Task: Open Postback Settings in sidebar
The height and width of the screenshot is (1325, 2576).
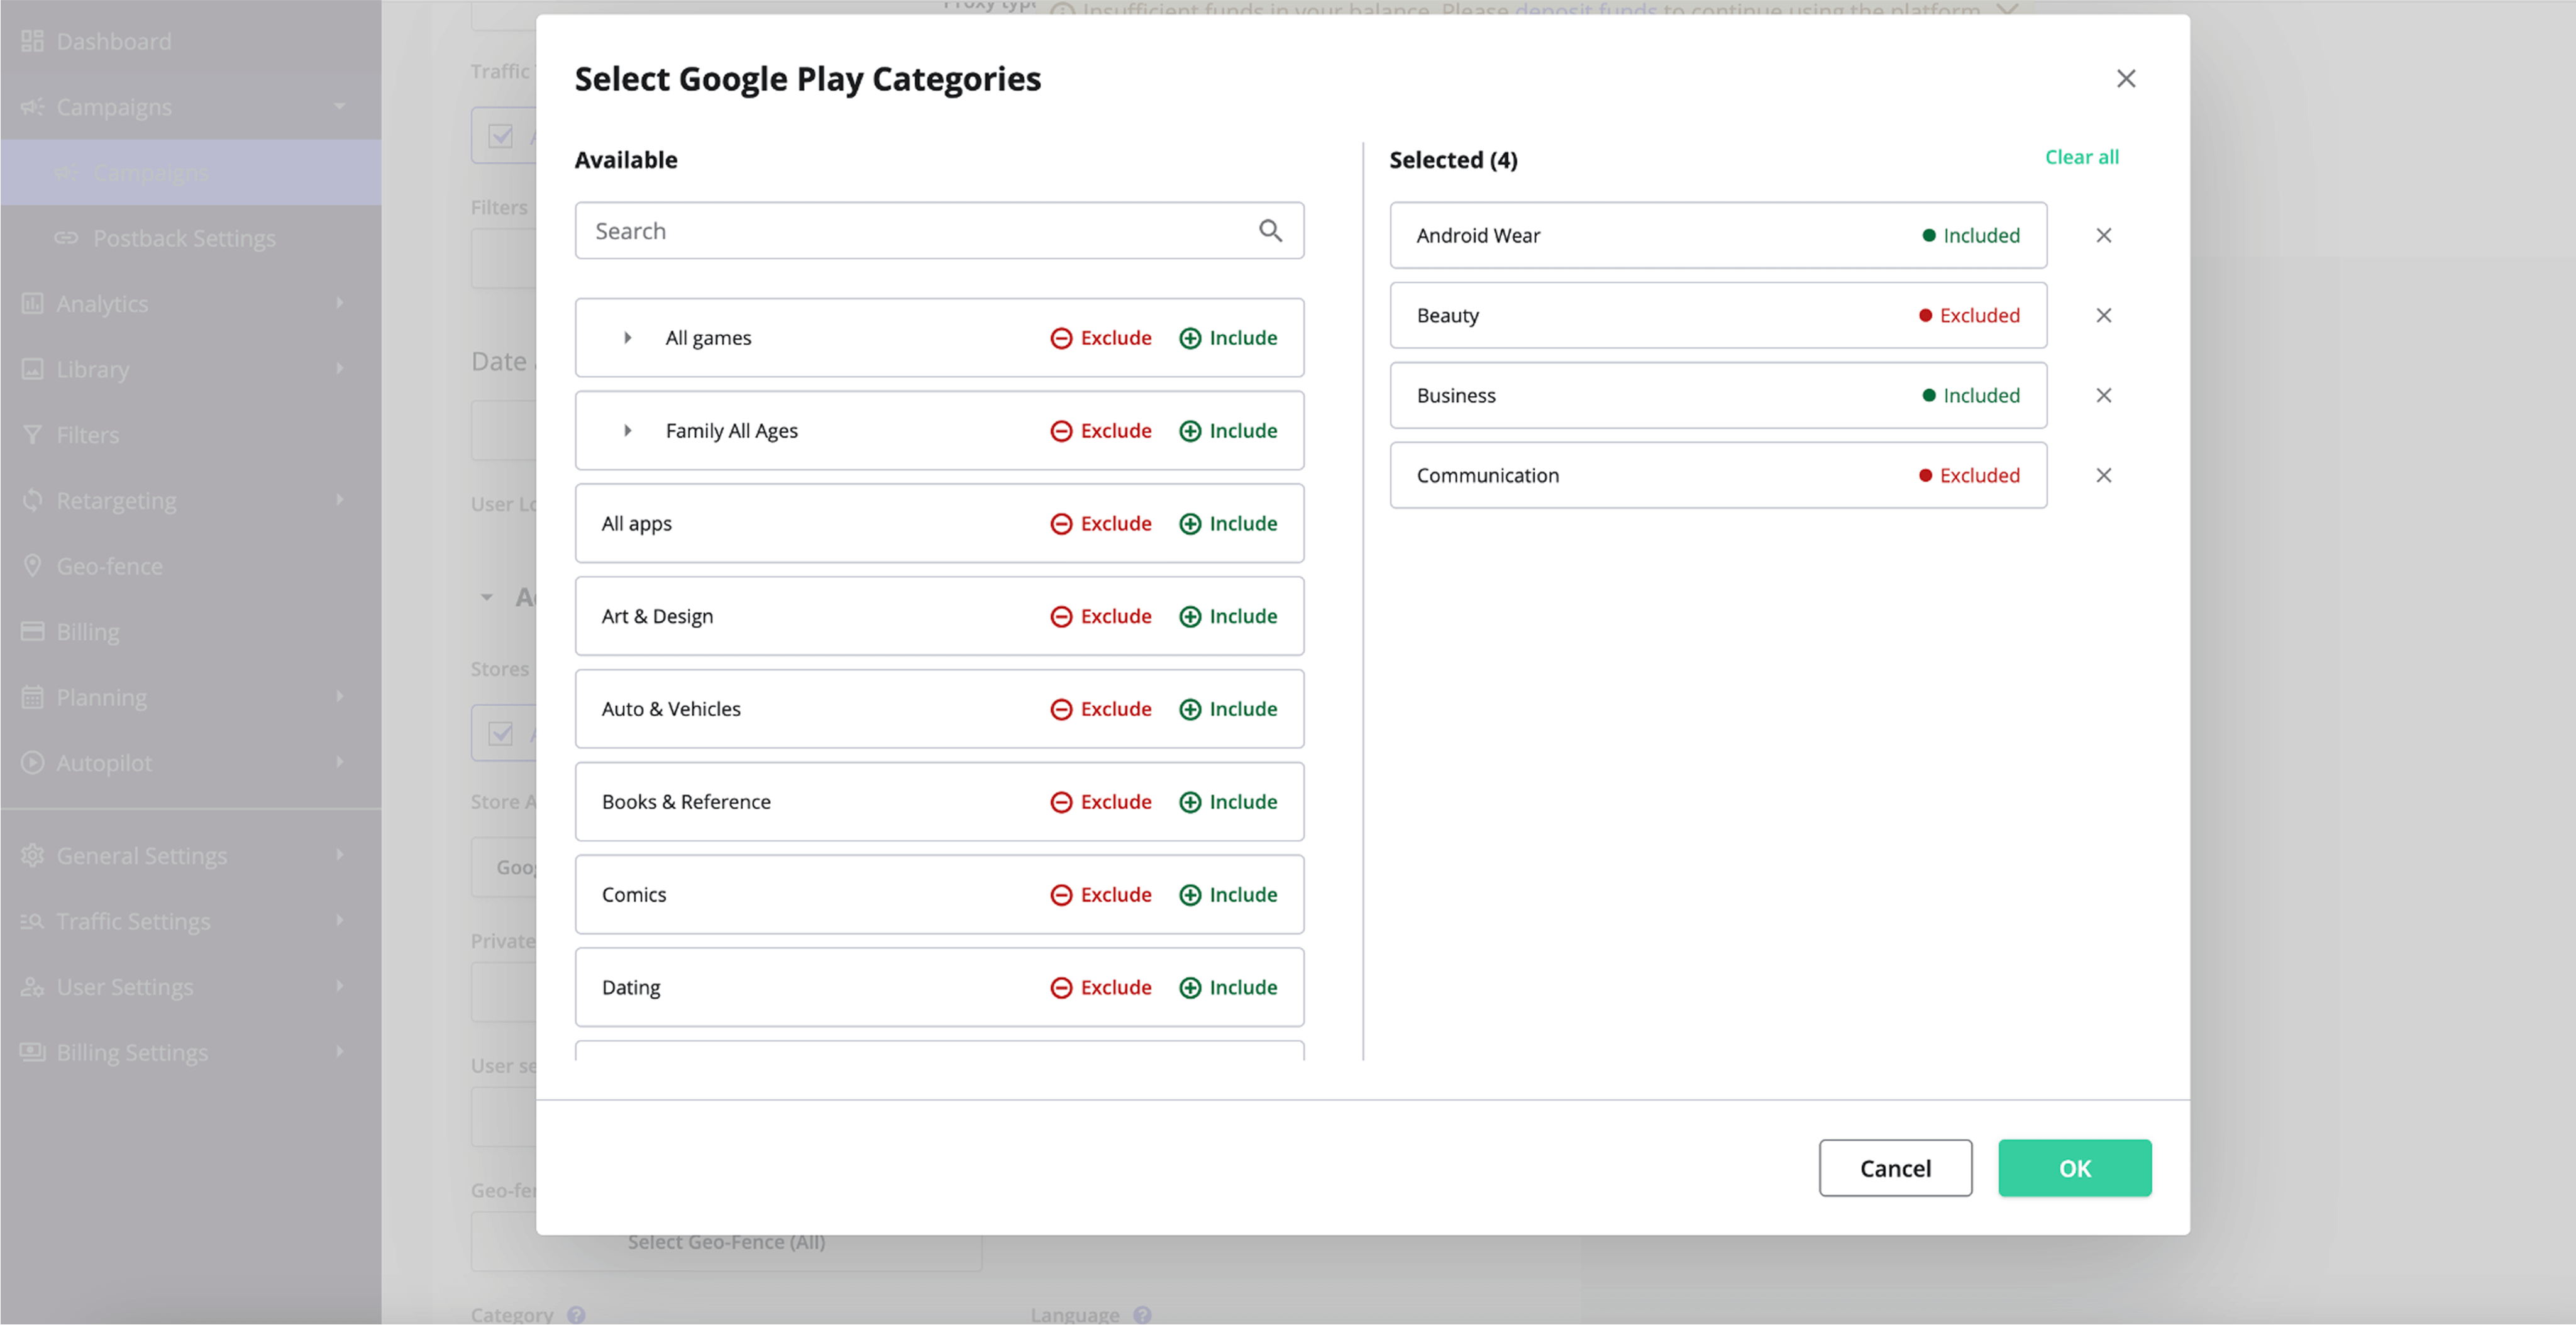Action: pyautogui.click(x=190, y=238)
